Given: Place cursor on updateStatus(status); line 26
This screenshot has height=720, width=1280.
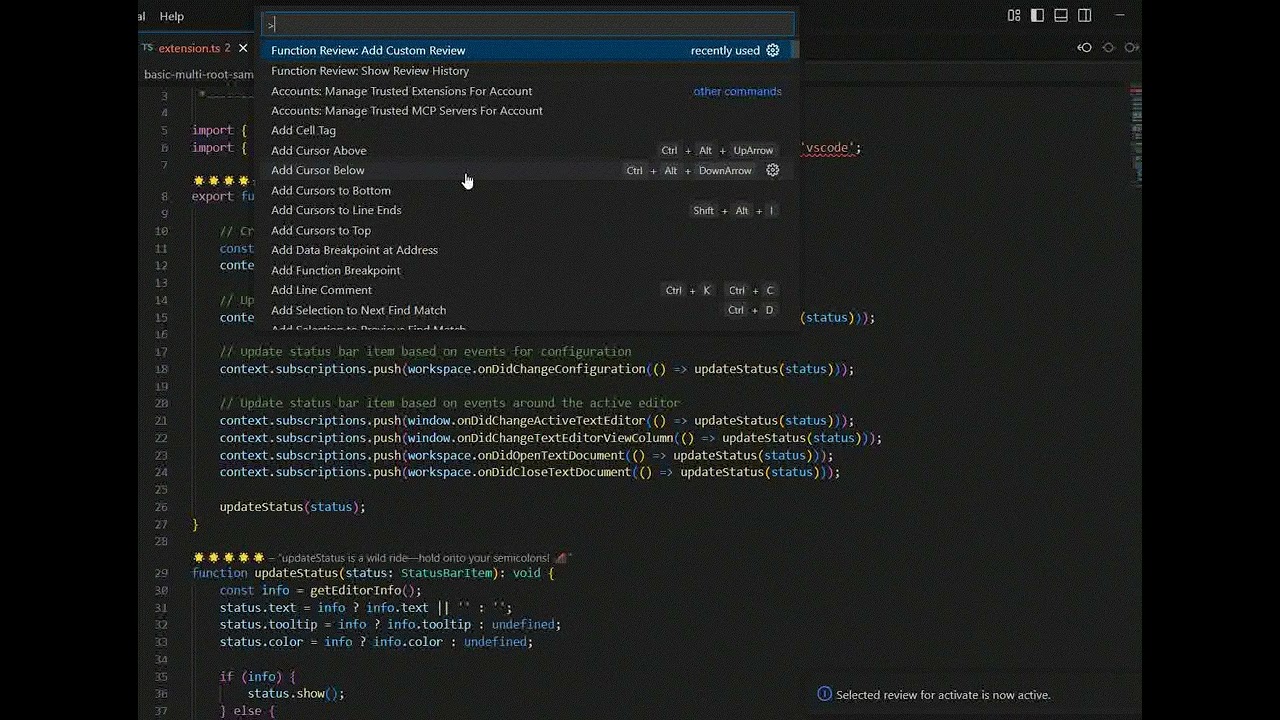Looking at the screenshot, I should tap(292, 507).
